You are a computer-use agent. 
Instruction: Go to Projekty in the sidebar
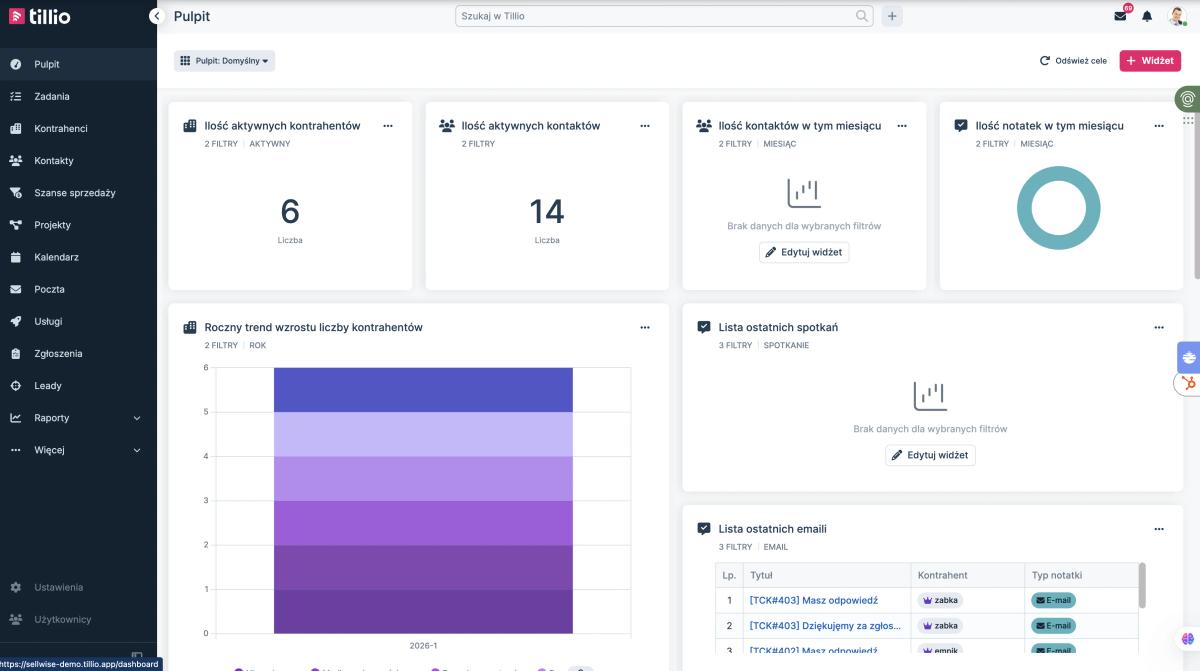[78, 225]
